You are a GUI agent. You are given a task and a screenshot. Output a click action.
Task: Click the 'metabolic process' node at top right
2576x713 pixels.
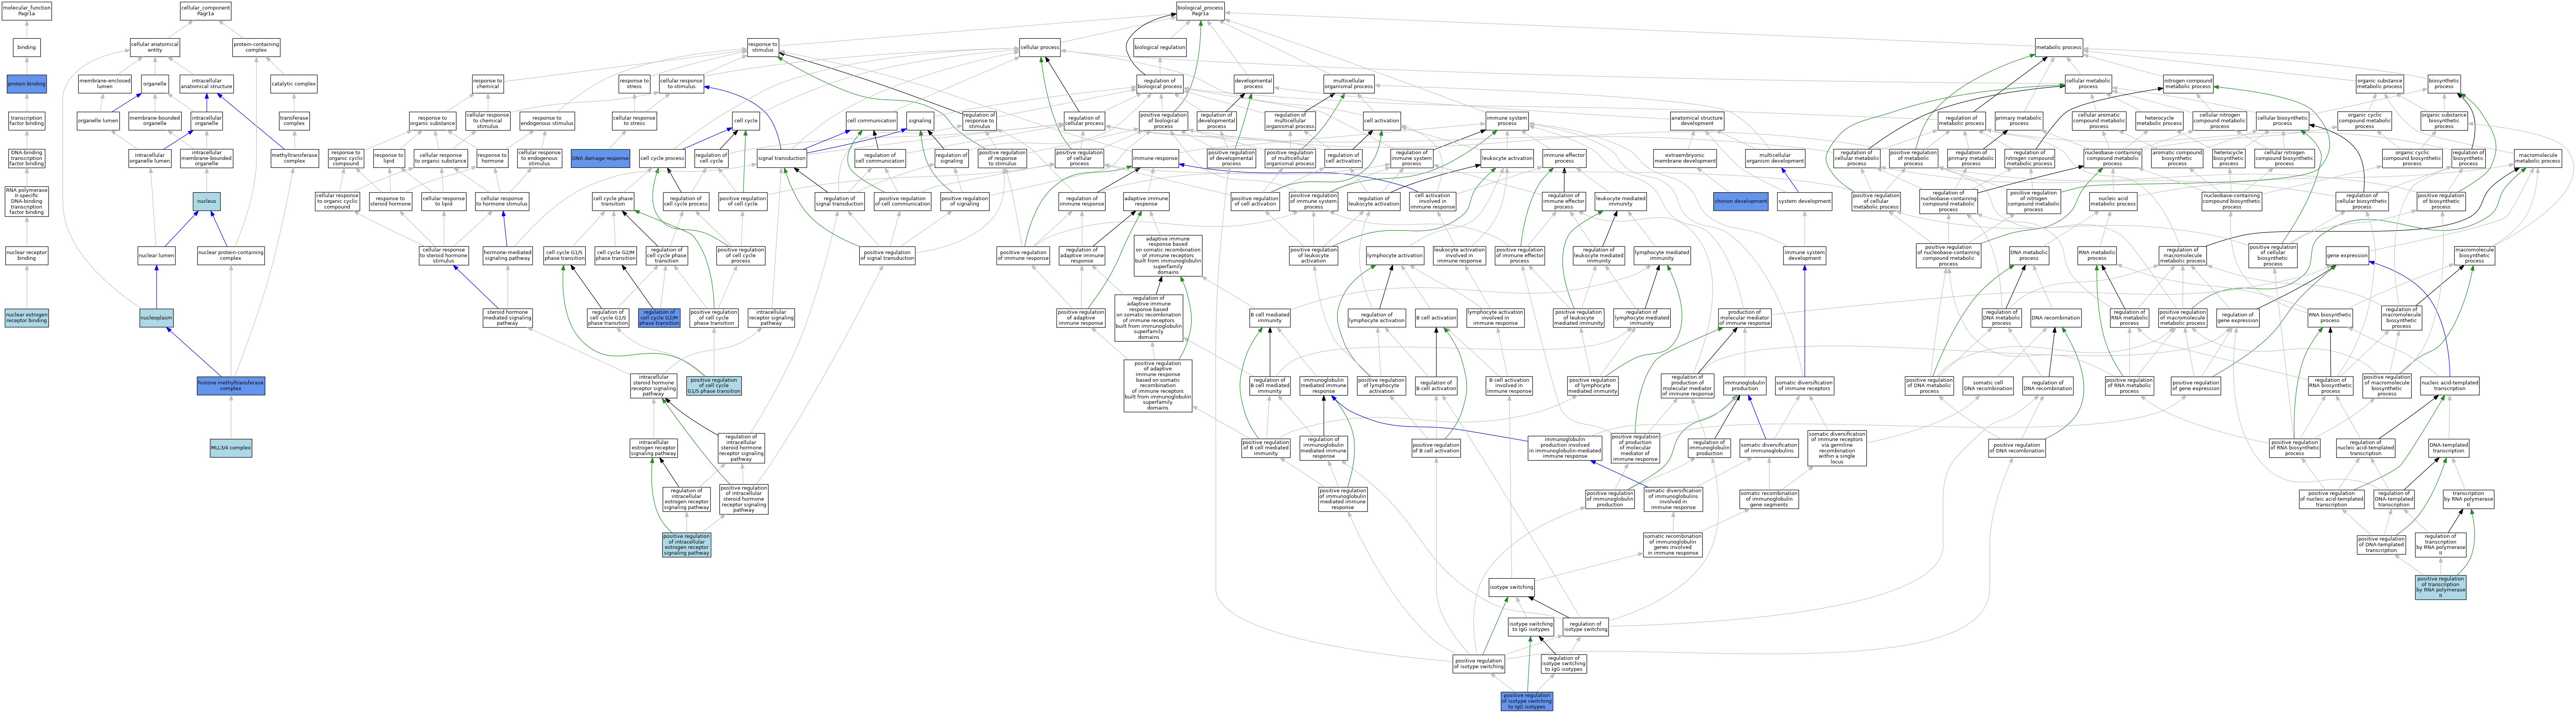pyautogui.click(x=2059, y=47)
